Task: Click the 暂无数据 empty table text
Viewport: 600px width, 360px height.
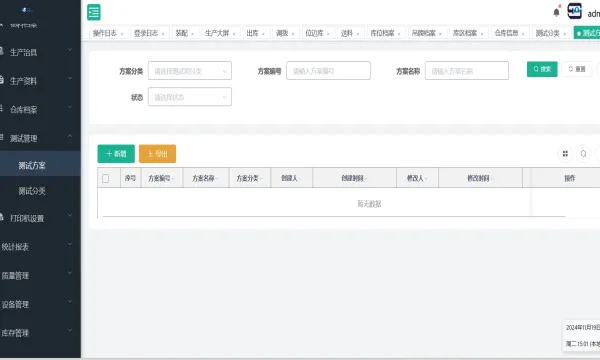Action: pyautogui.click(x=369, y=204)
